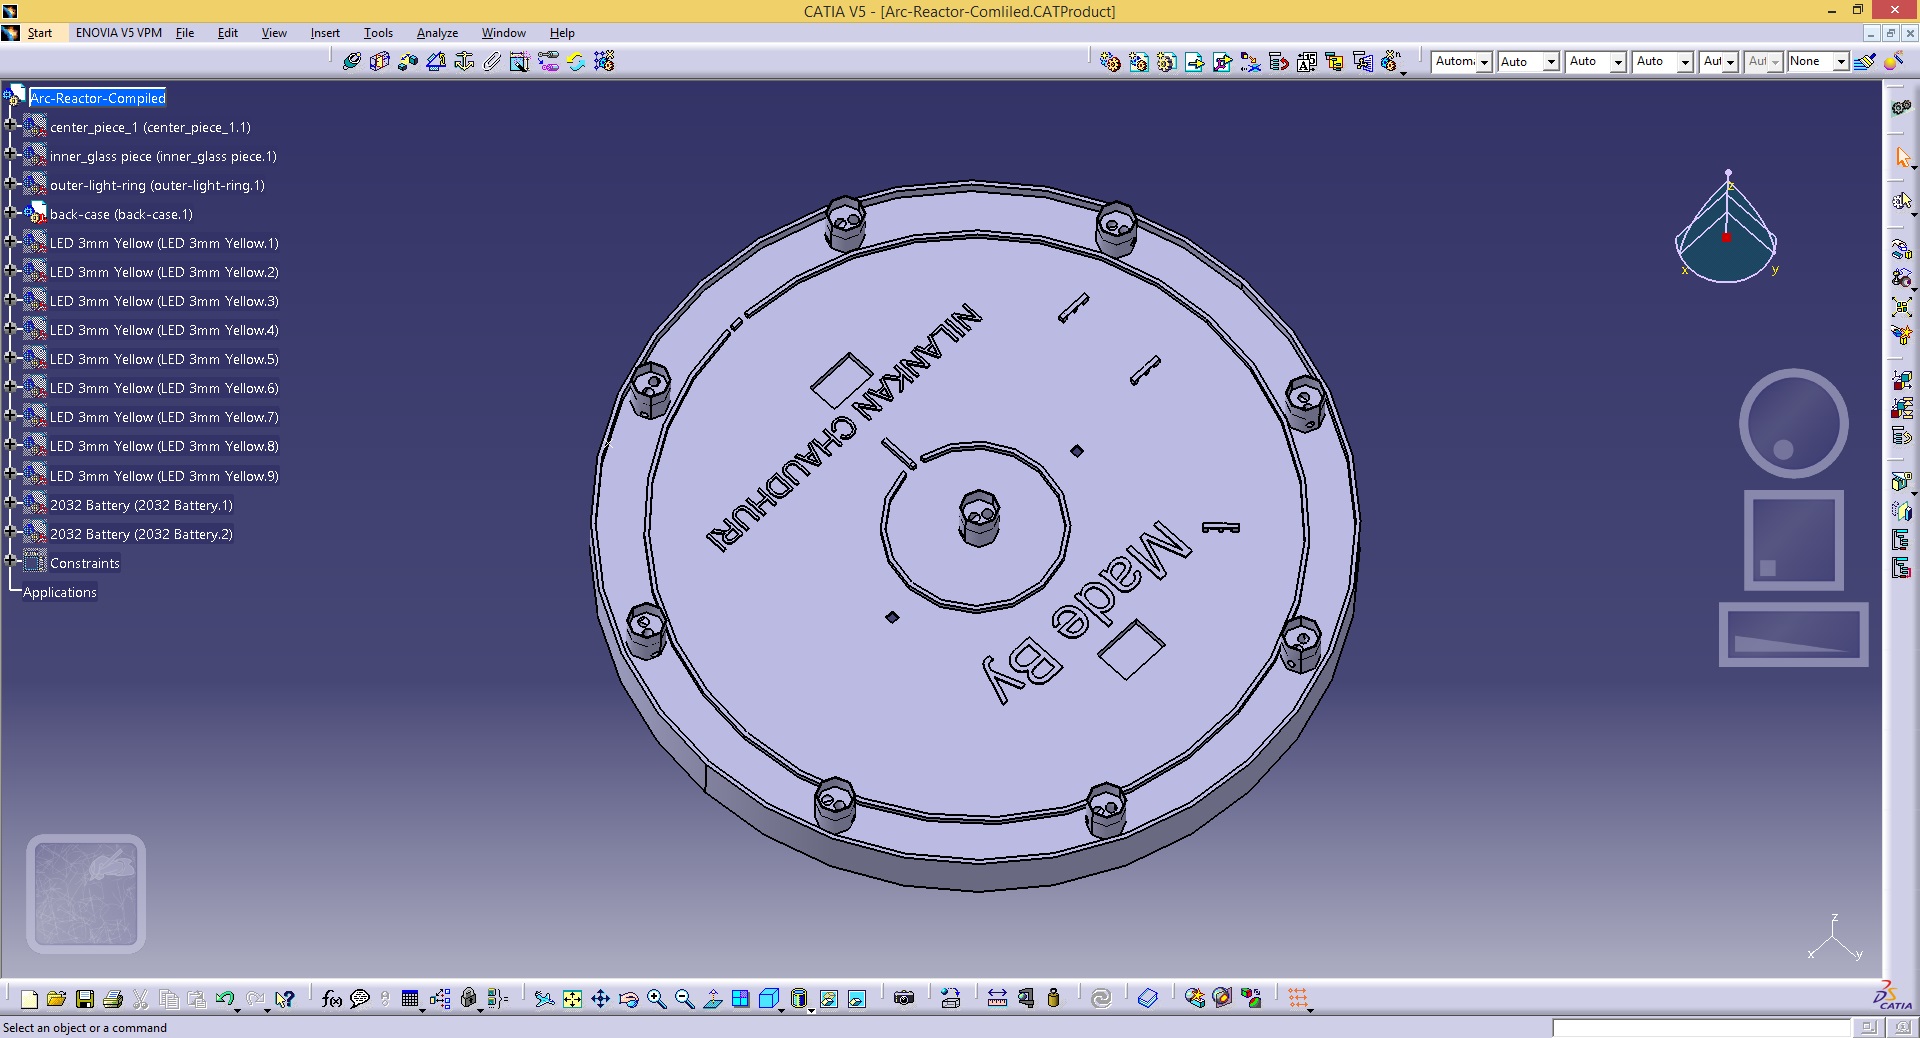1920x1038 pixels.
Task: Click the Measure Between icon
Action: point(997,998)
